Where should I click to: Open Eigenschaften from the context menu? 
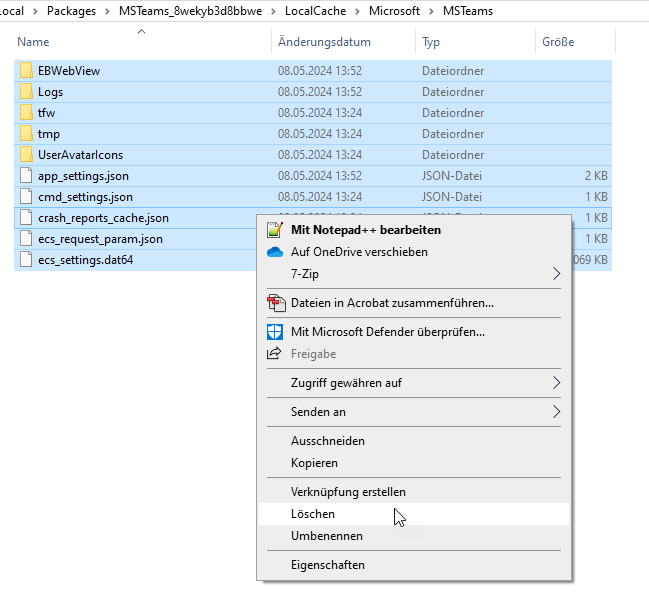click(327, 565)
